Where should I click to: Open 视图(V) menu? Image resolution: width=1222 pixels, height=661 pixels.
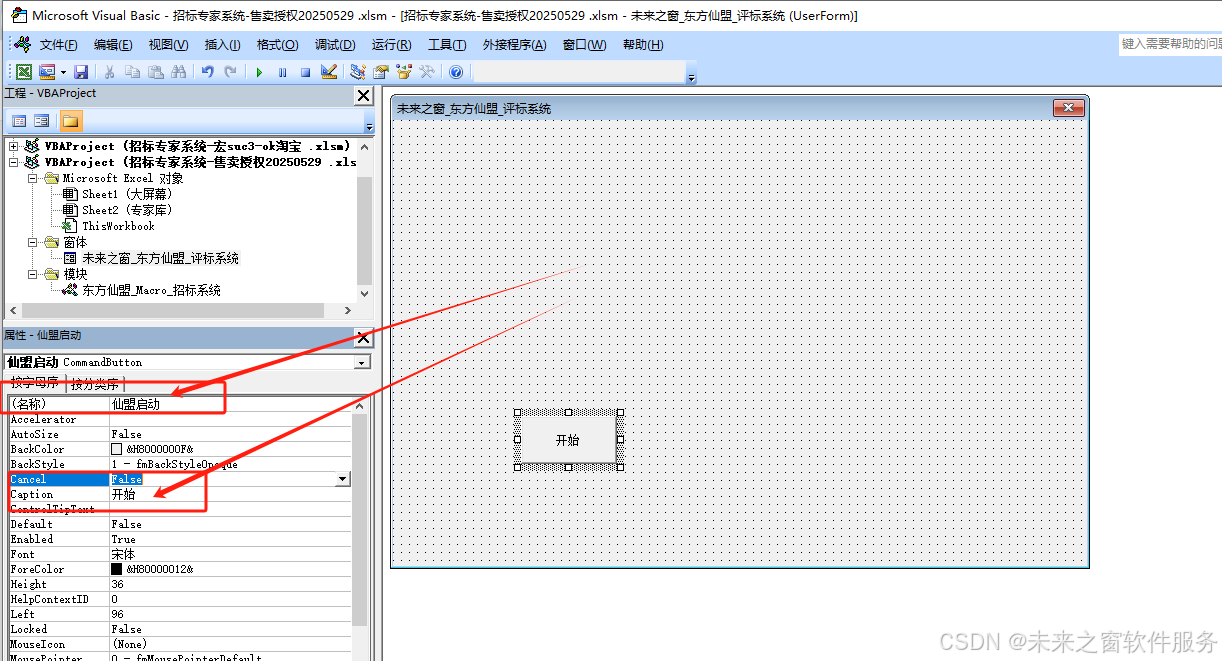click(168, 45)
